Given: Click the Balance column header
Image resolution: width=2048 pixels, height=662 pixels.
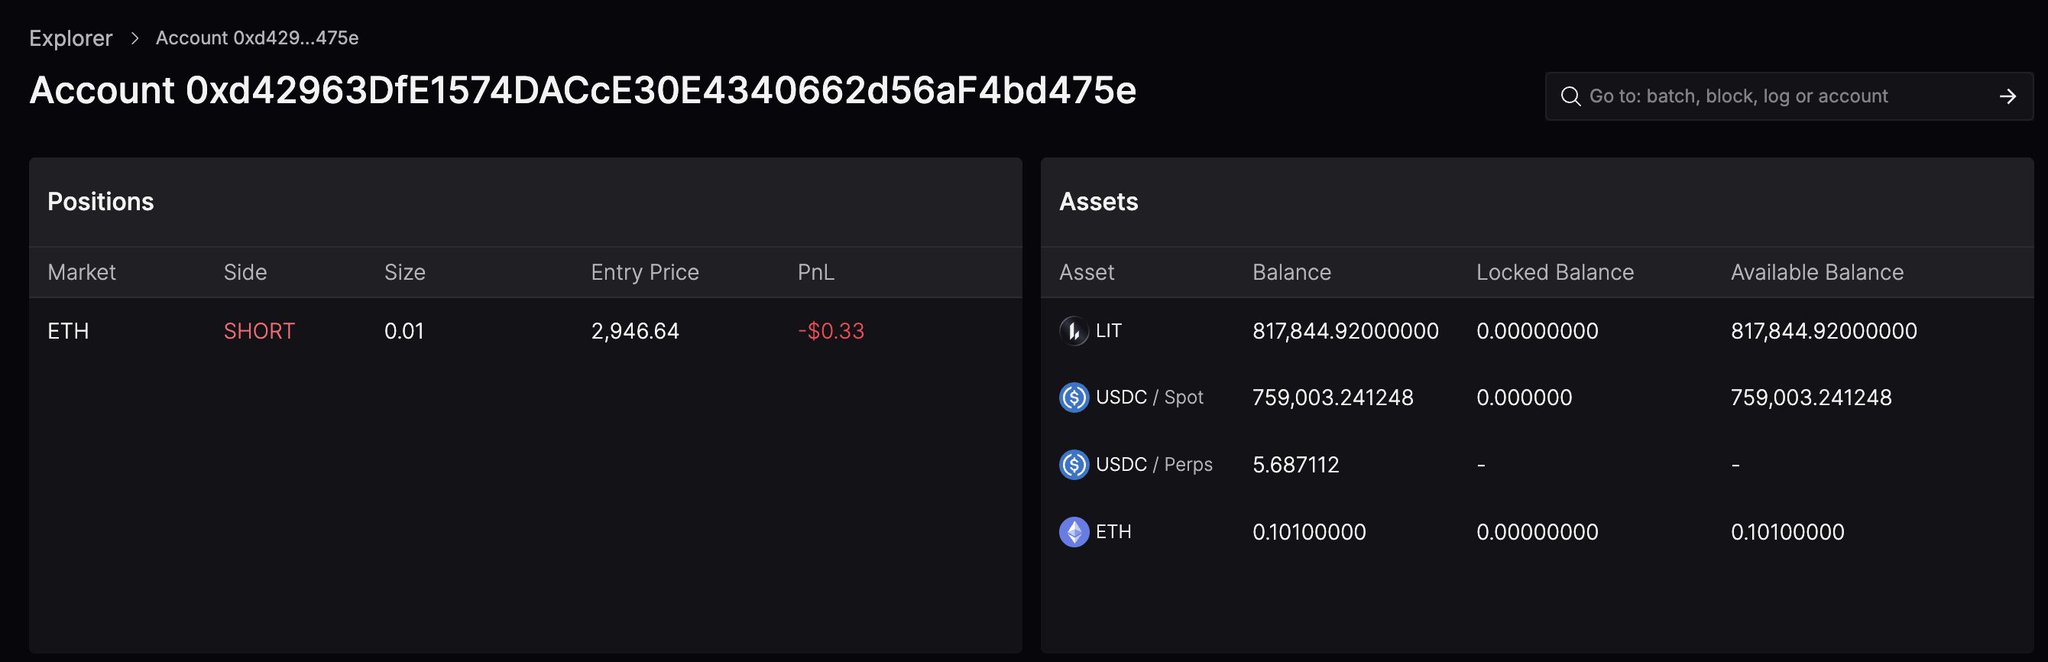Looking at the screenshot, I should tap(1291, 272).
